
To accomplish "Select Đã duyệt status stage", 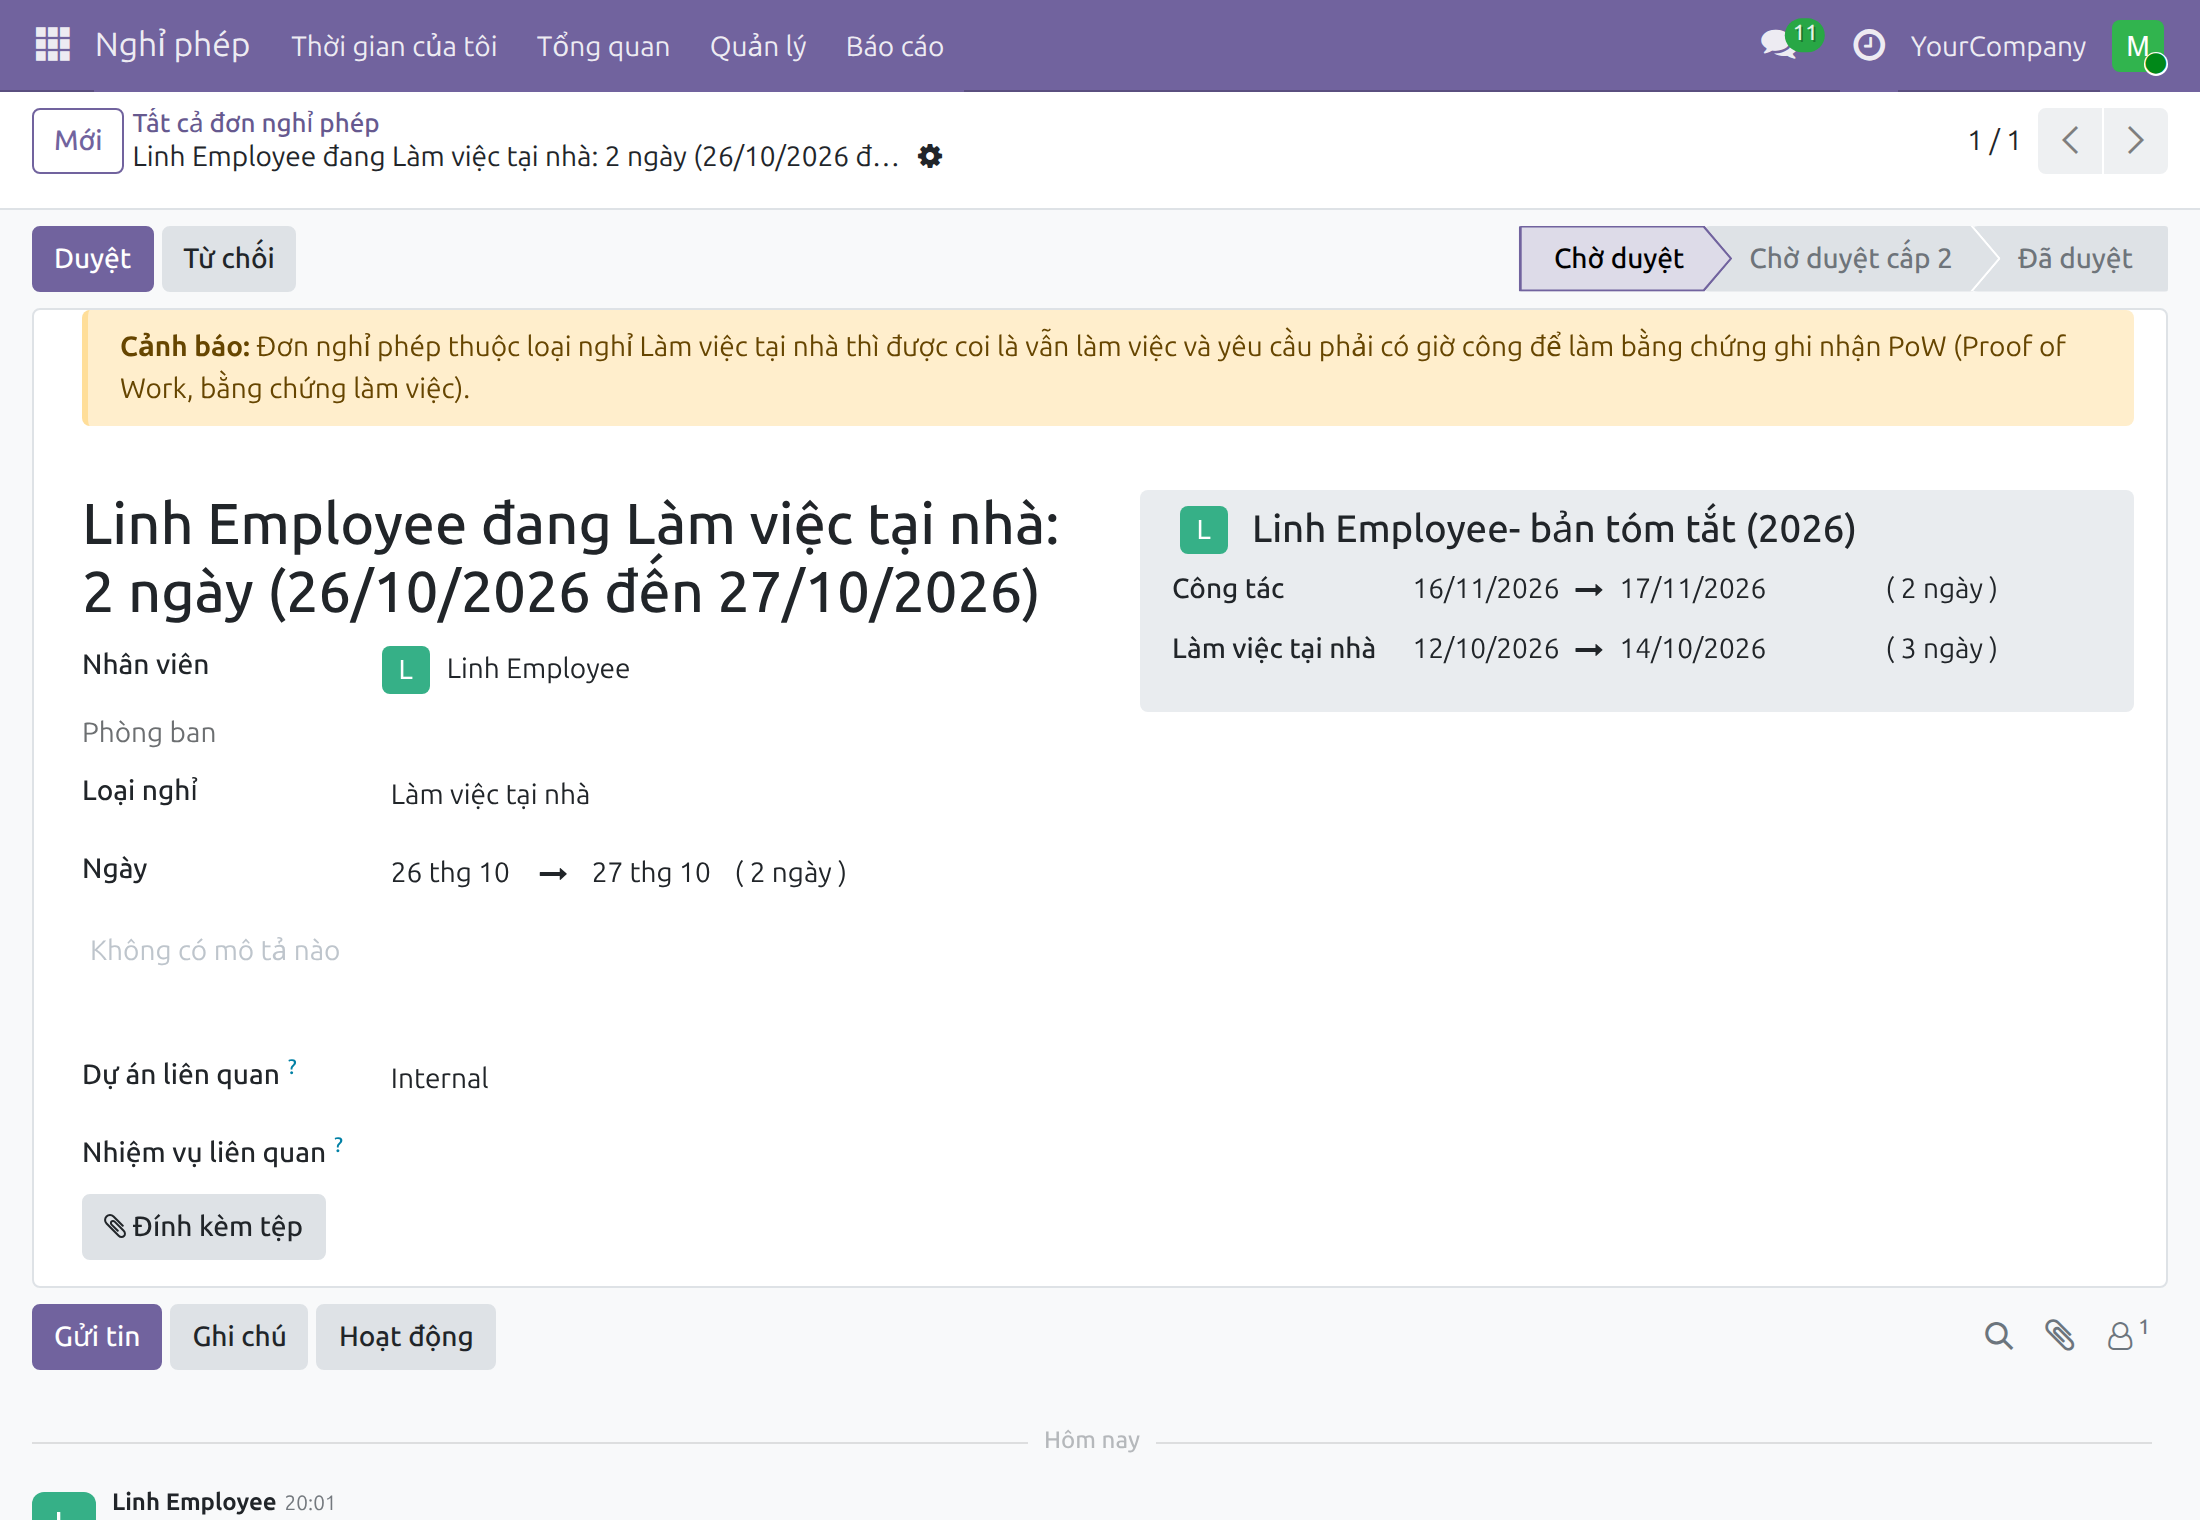I will coord(2075,259).
